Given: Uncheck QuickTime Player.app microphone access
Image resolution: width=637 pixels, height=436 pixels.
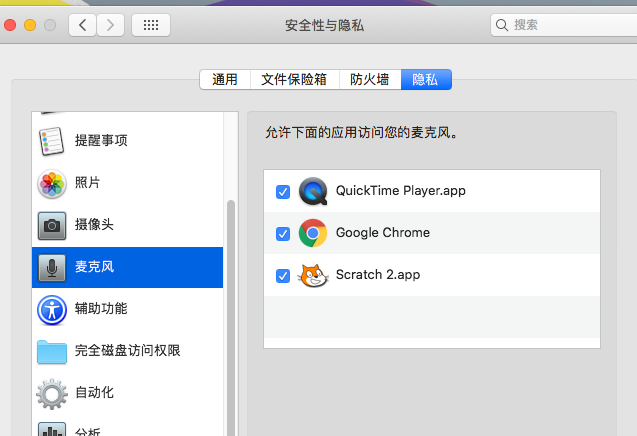Looking at the screenshot, I should [283, 192].
